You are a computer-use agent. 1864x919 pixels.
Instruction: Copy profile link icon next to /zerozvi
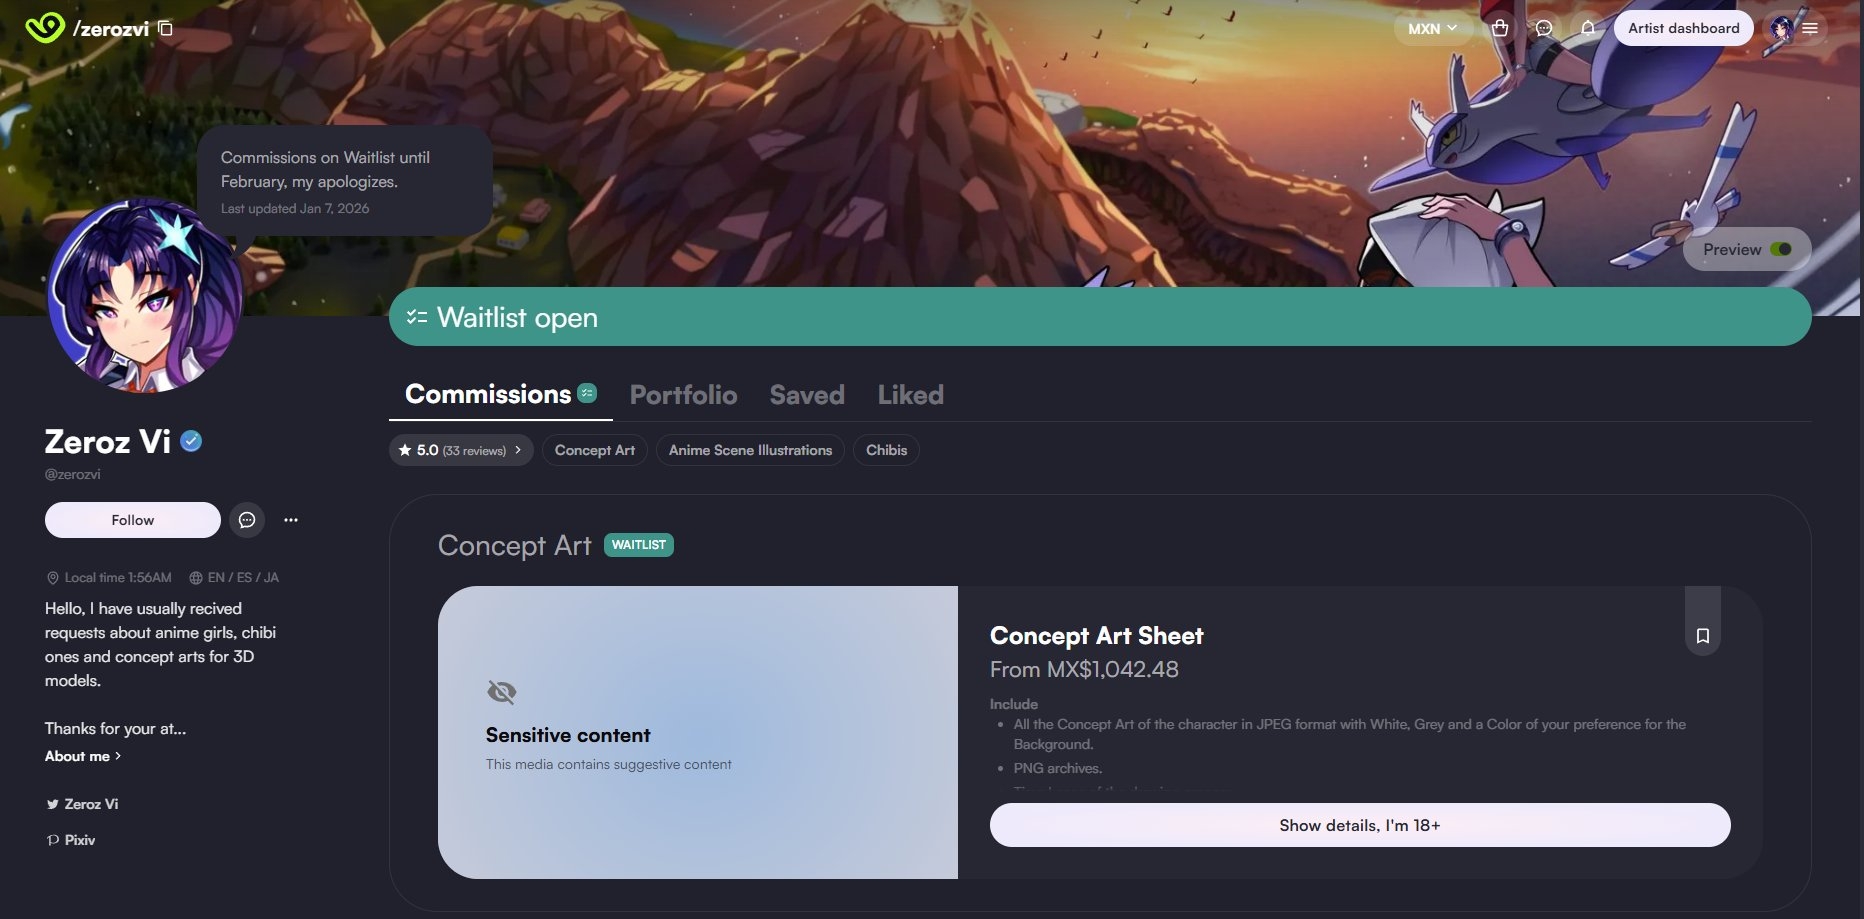(166, 28)
